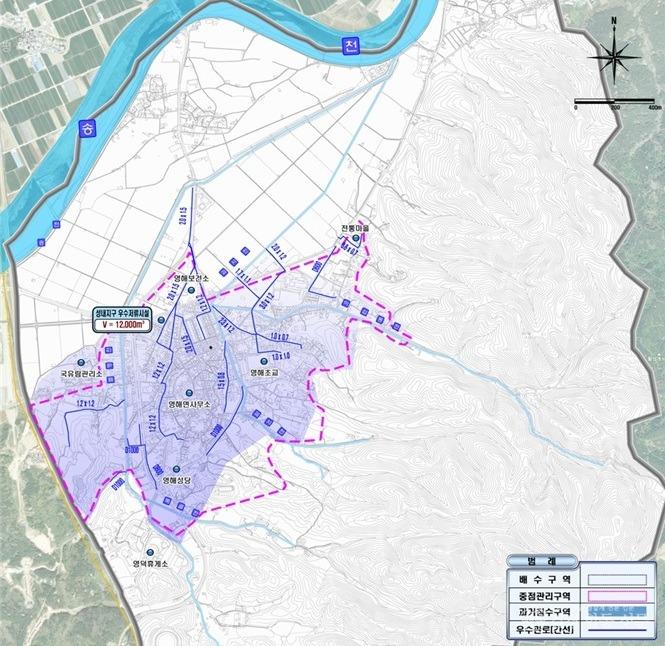Click the 과거침수구역 blue legend swatch
This screenshot has height=646, width=665.
coord(618,612)
